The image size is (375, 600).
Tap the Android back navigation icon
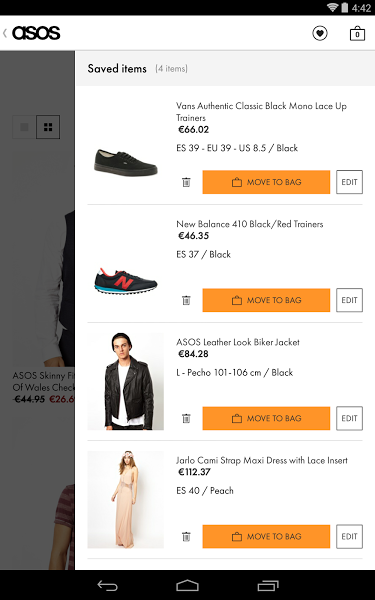tap(108, 585)
